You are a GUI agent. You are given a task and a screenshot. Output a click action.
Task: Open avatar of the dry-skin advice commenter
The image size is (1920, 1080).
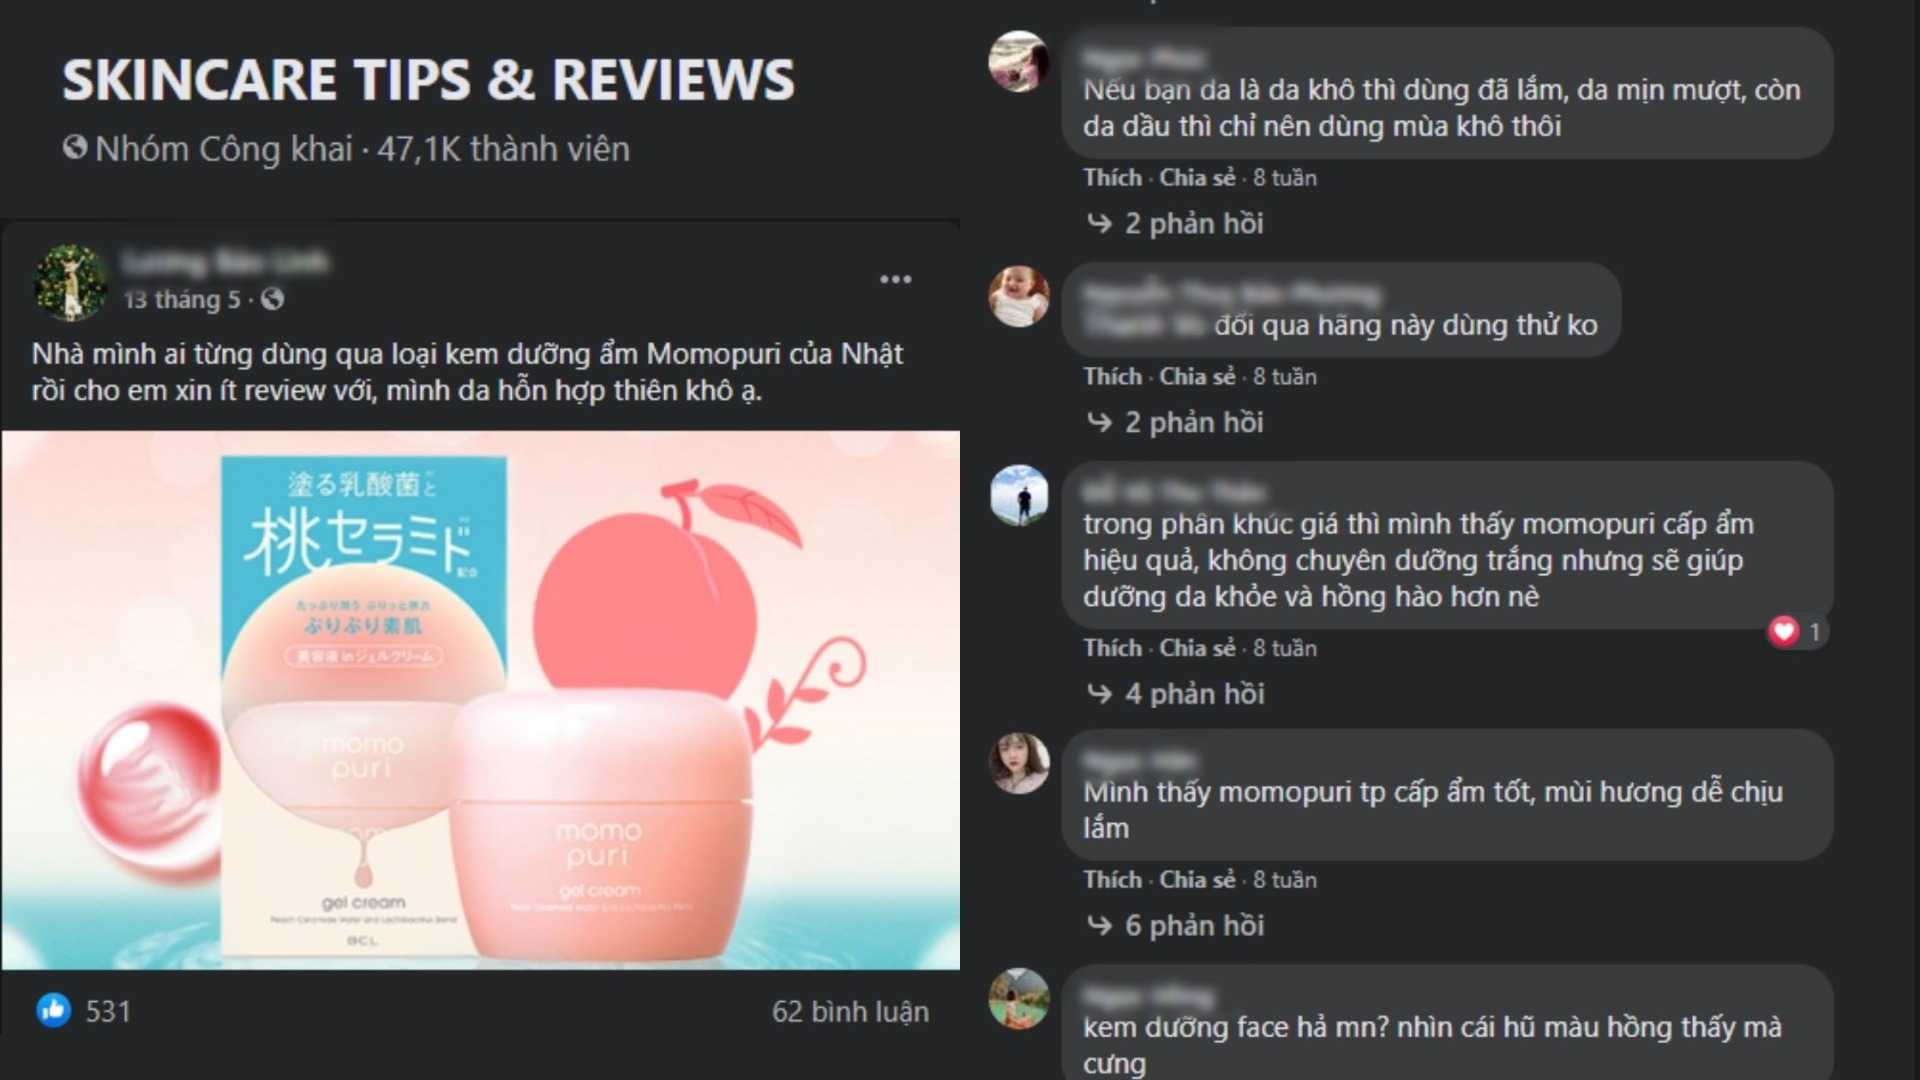[x=1019, y=61]
